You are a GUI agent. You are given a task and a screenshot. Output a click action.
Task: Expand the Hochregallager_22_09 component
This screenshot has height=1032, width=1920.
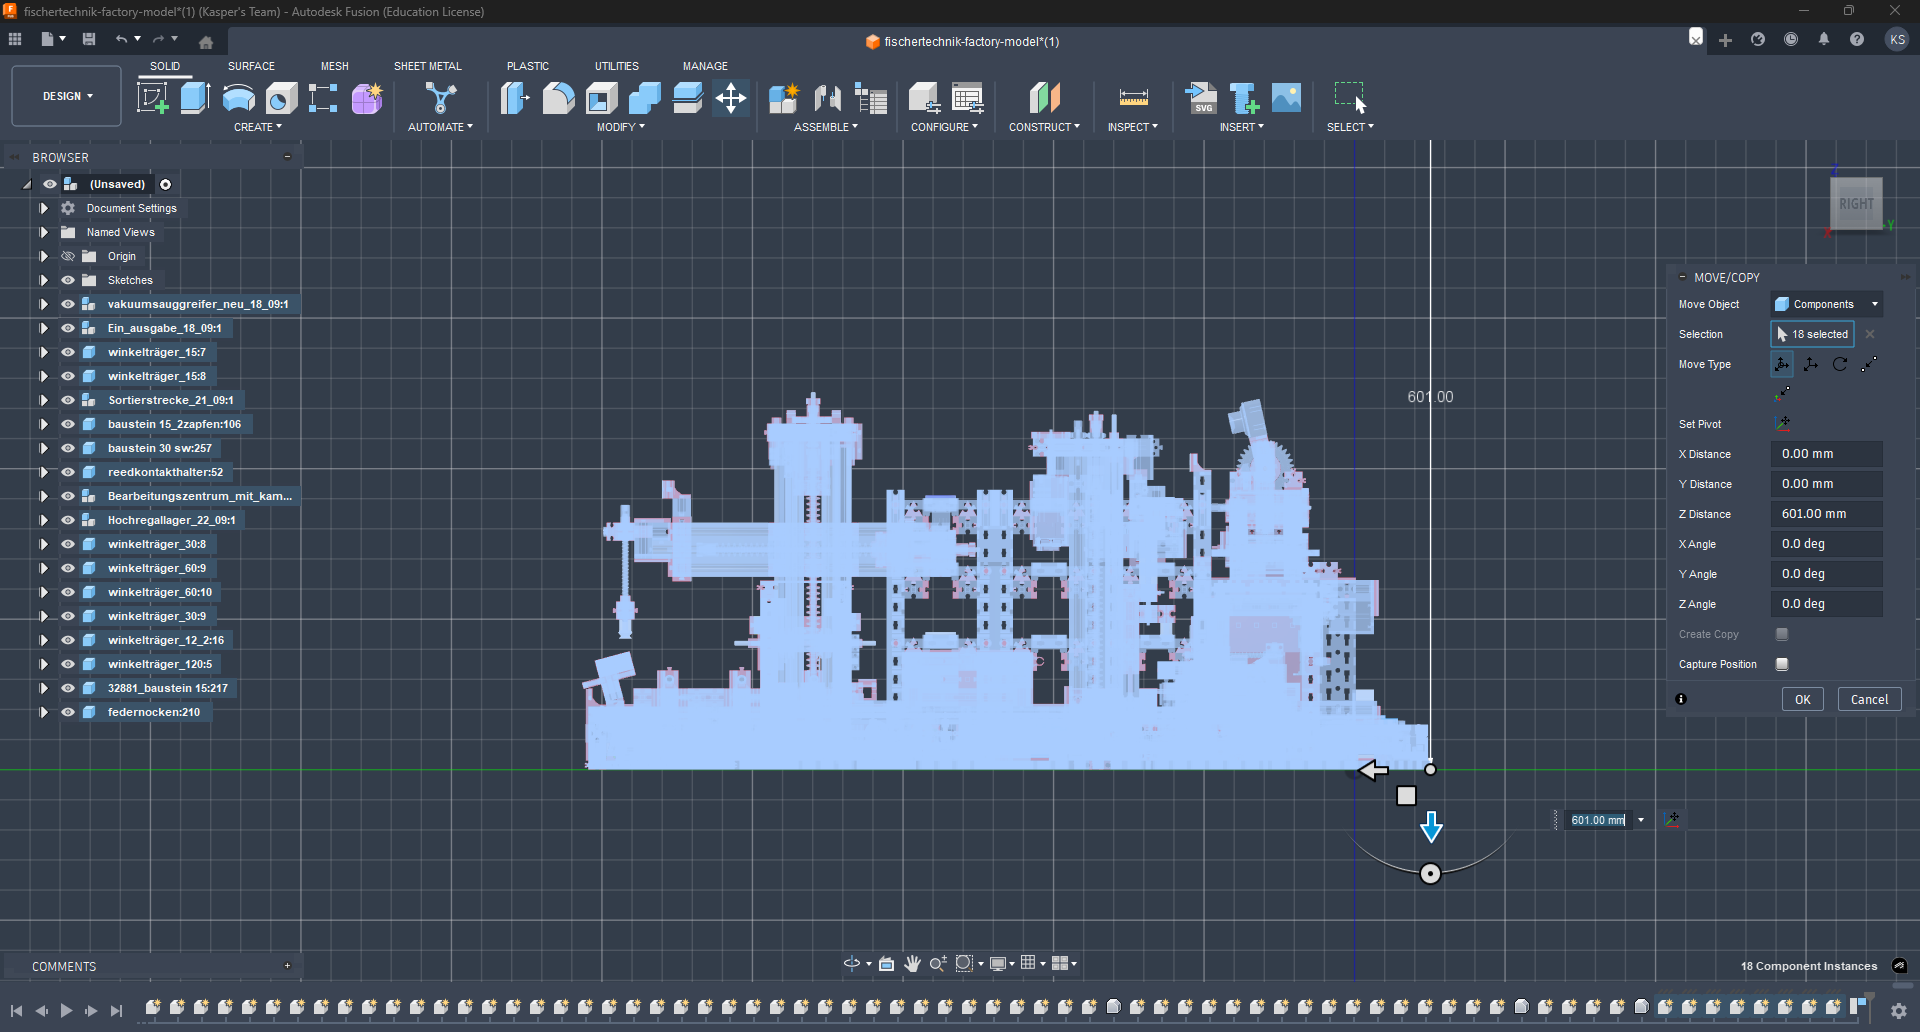click(x=43, y=520)
